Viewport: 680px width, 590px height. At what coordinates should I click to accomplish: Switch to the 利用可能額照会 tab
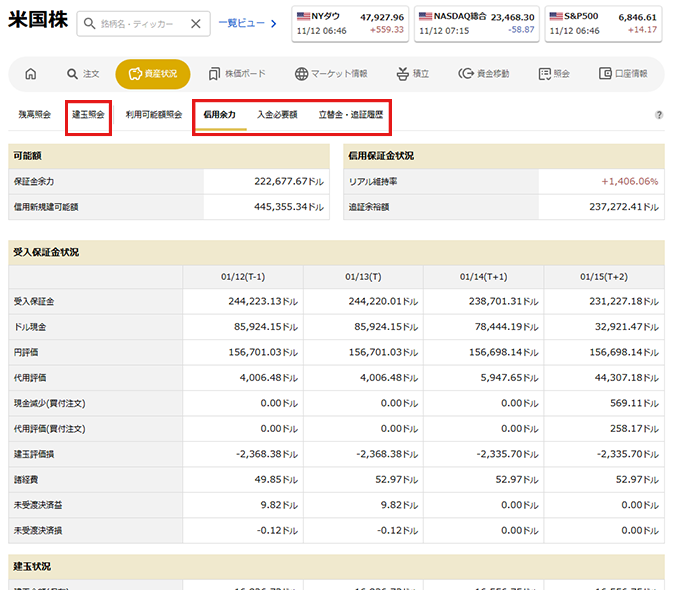click(x=154, y=115)
